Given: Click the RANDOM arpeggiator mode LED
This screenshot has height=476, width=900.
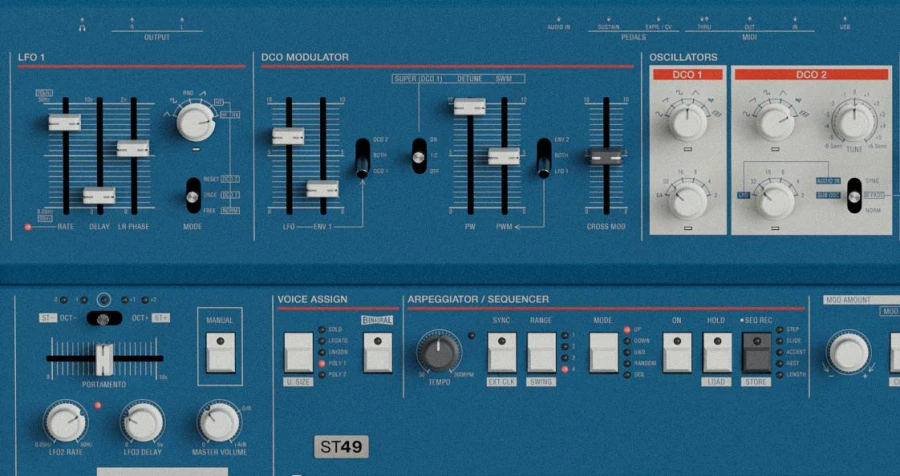Looking at the screenshot, I should (627, 363).
